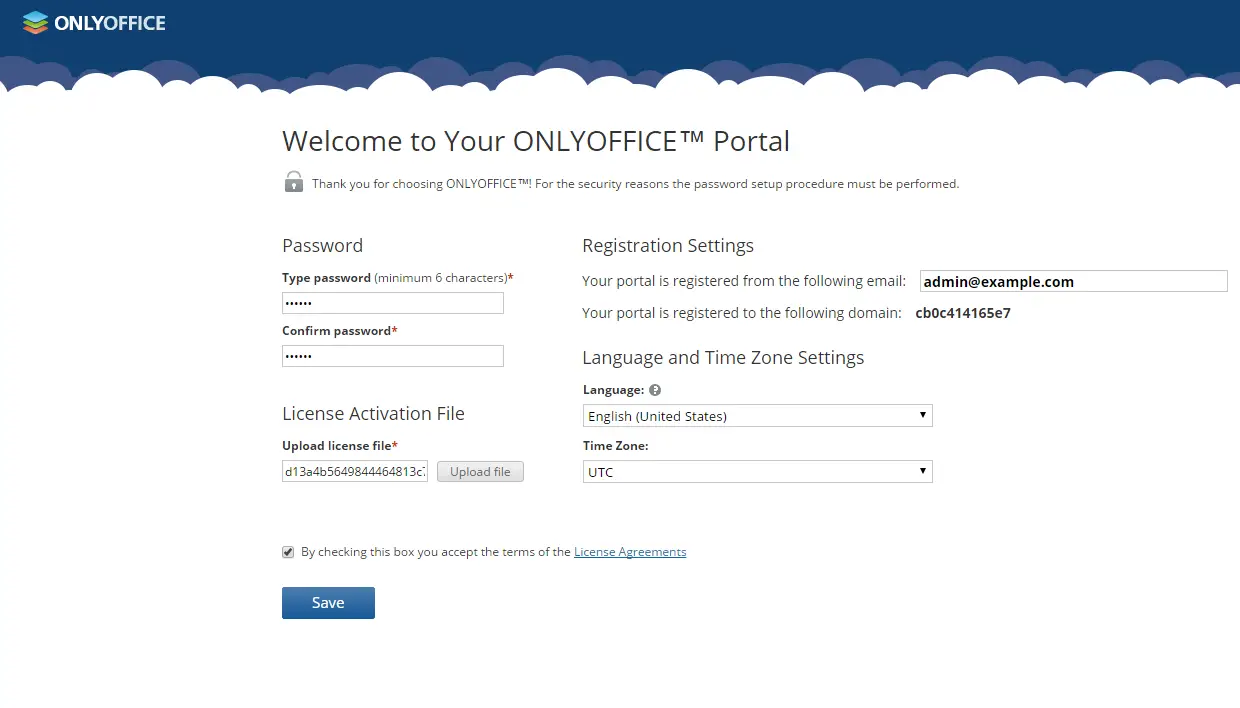1240x708 pixels.
Task: Click the arrow on the Time Zone combo box
Action: (x=923, y=472)
